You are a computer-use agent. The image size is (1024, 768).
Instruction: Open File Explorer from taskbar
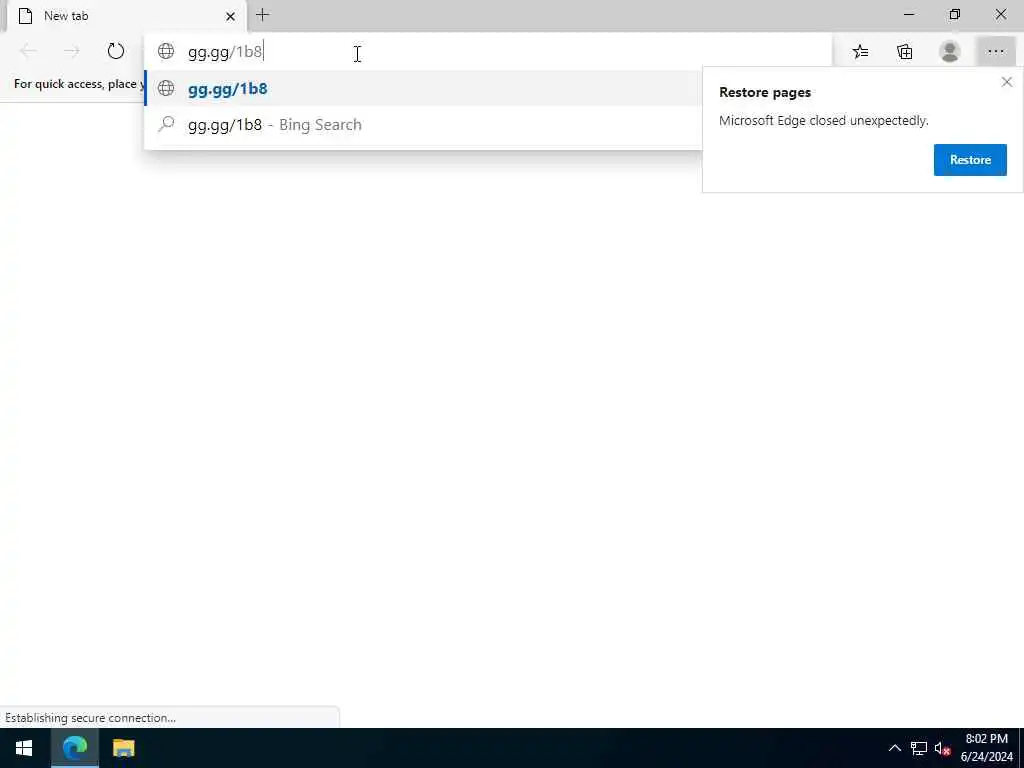123,748
